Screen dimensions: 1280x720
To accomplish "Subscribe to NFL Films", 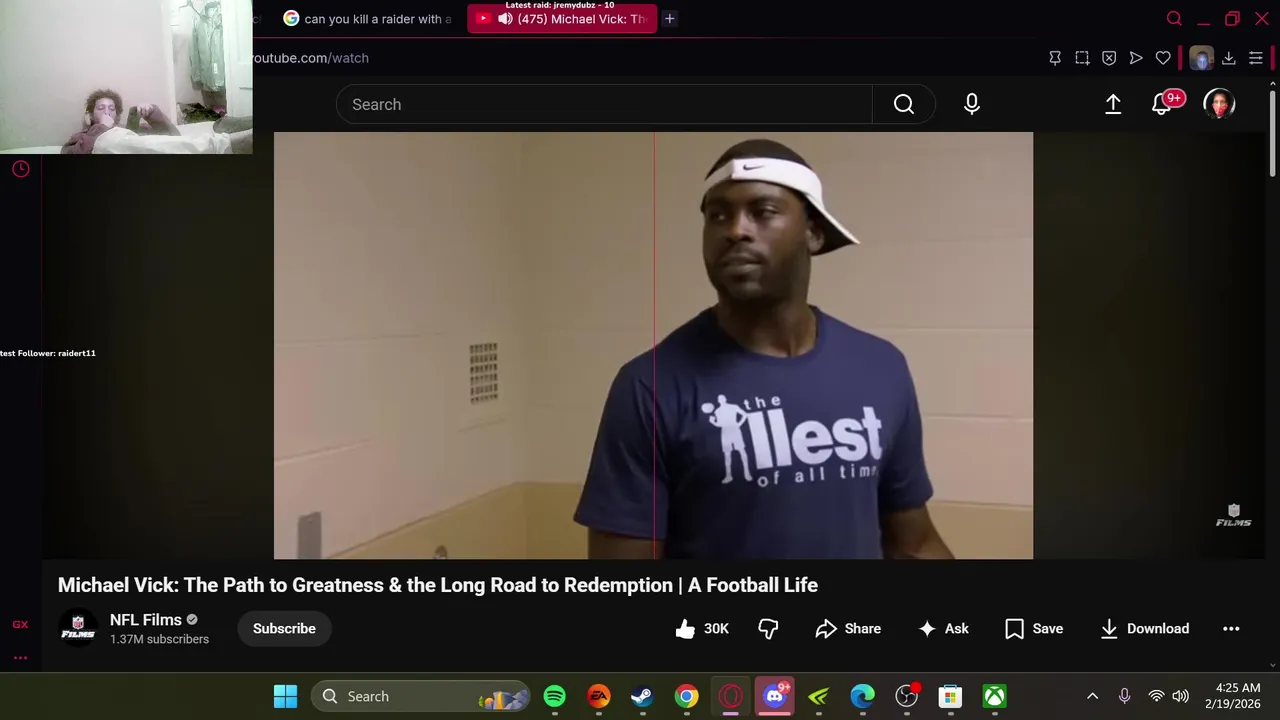I will (x=284, y=629).
